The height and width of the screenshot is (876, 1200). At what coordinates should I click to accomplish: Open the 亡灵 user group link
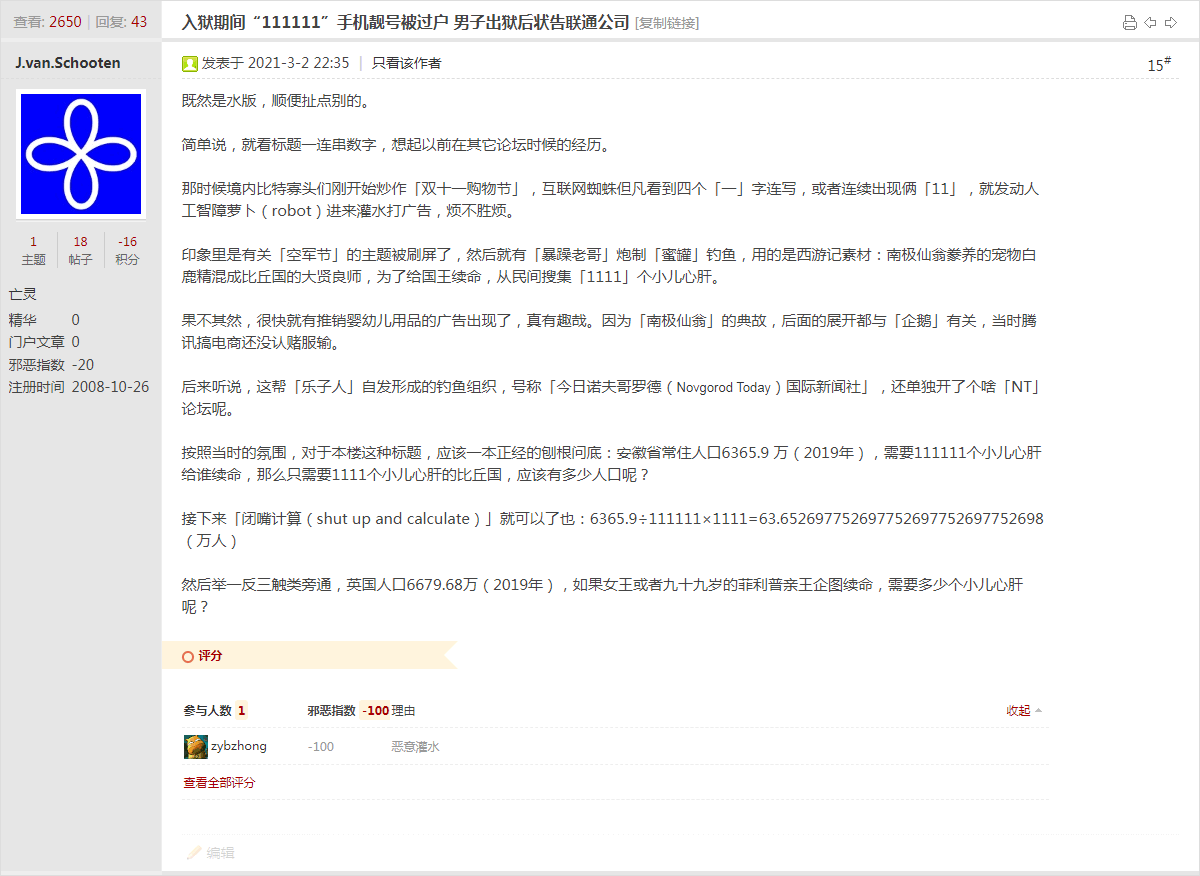click(x=22, y=295)
